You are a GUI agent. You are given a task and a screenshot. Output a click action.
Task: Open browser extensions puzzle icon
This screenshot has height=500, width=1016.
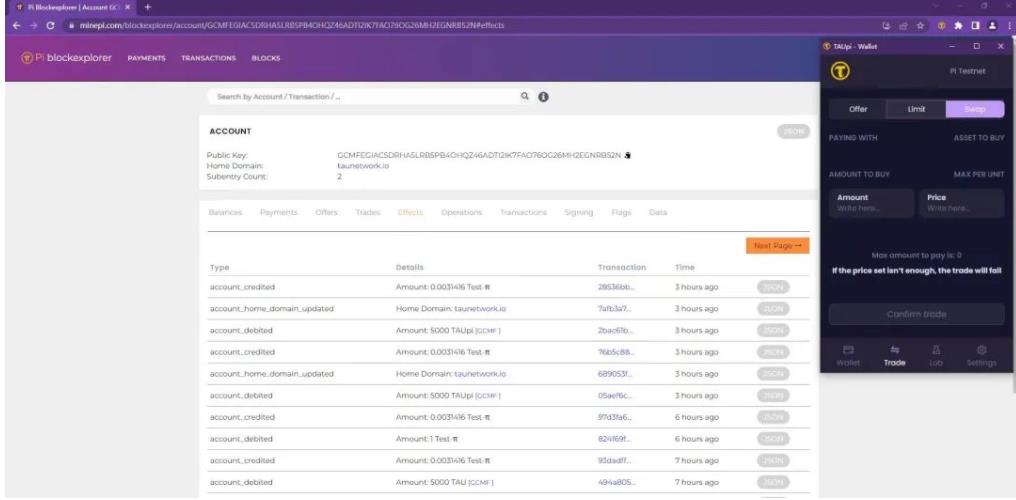[958, 26]
